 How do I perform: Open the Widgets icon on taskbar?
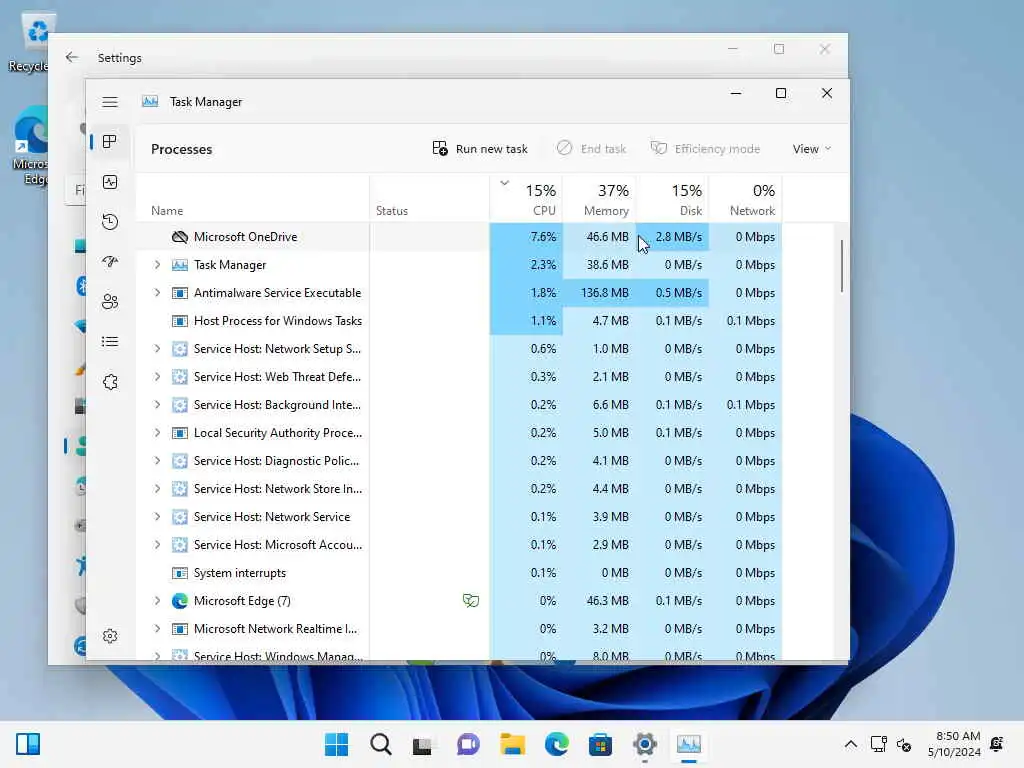point(28,744)
